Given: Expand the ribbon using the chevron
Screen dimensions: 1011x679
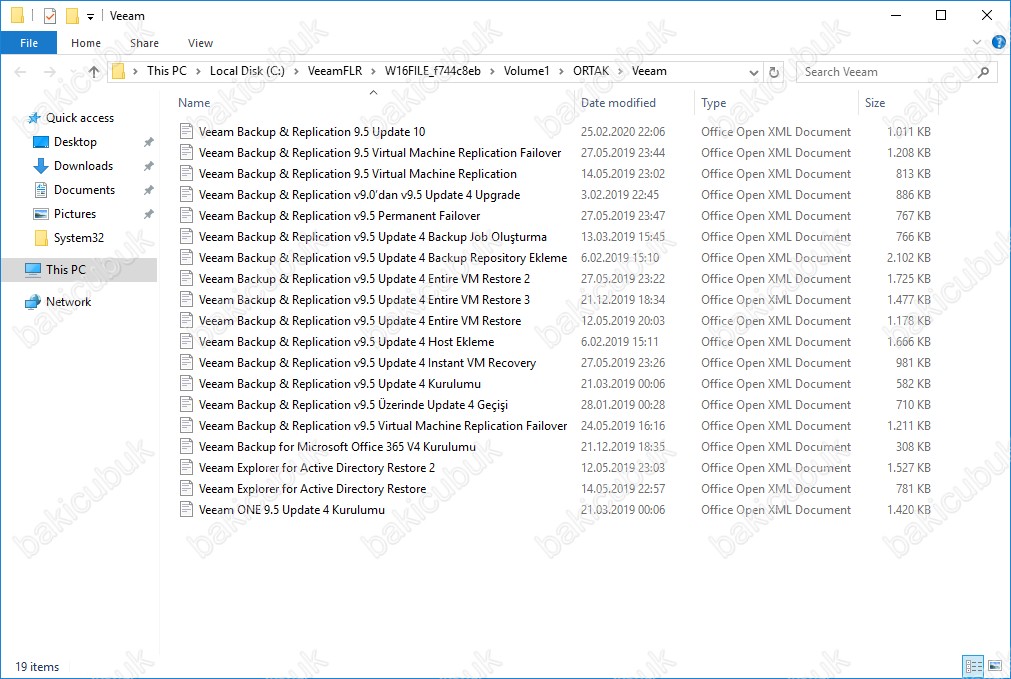Looking at the screenshot, I should pos(977,43).
